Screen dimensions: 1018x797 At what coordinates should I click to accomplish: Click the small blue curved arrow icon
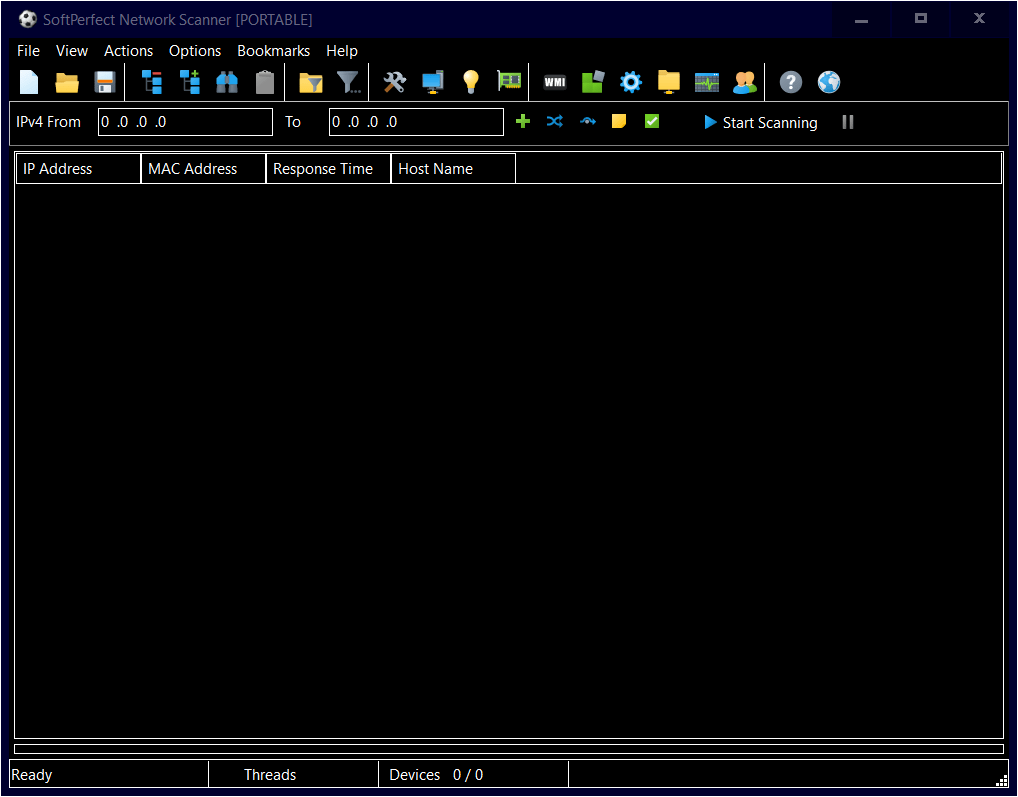[588, 121]
